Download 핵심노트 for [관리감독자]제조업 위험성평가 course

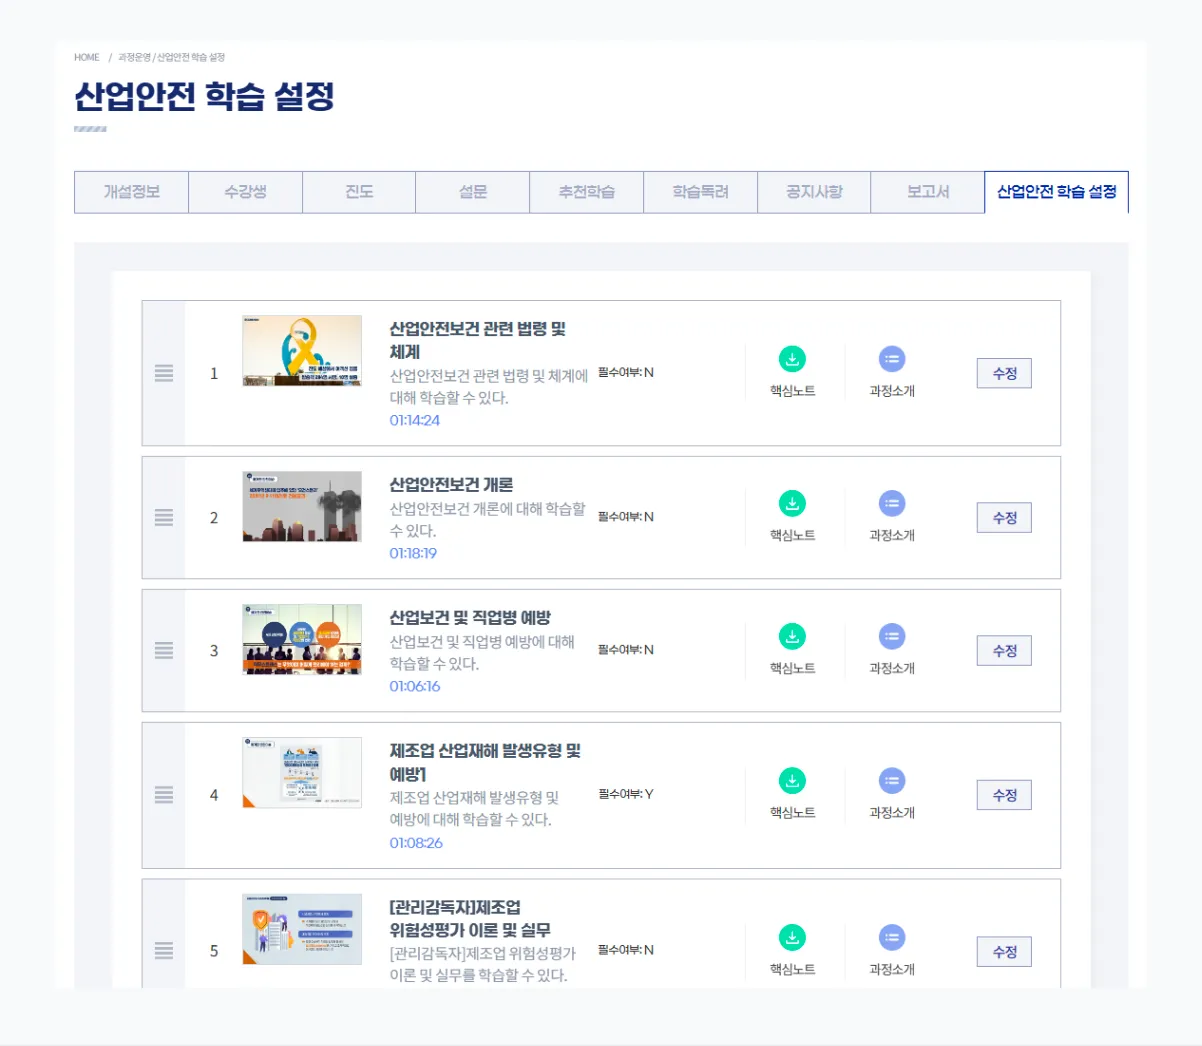[792, 937]
